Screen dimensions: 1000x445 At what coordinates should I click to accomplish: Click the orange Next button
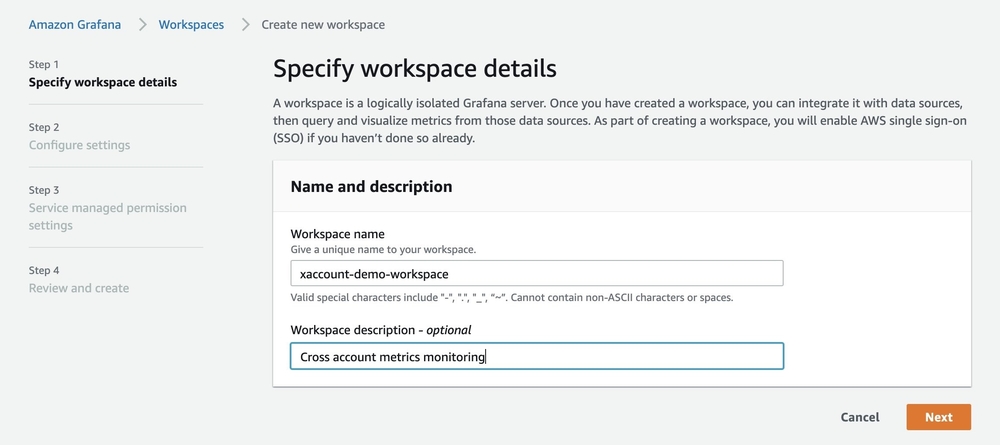click(938, 417)
